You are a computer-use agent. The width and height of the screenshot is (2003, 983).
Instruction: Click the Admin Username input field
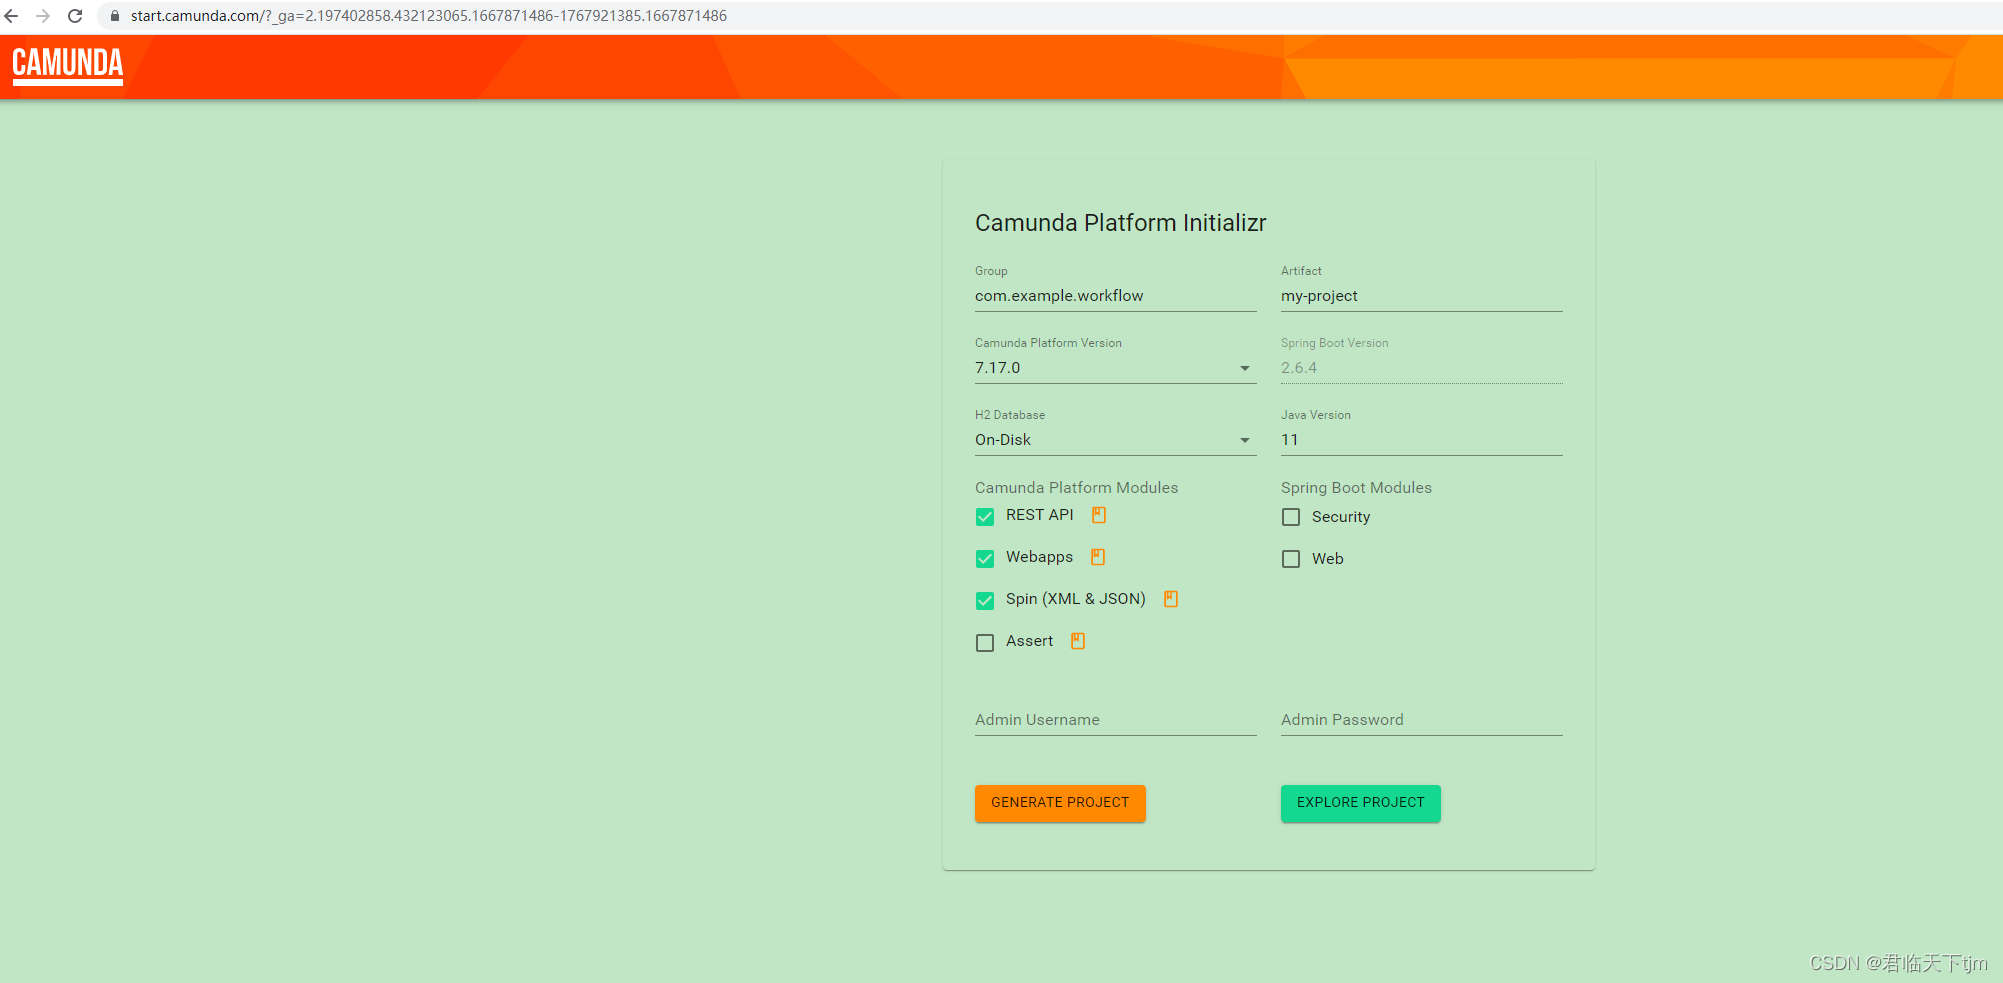tap(1114, 719)
